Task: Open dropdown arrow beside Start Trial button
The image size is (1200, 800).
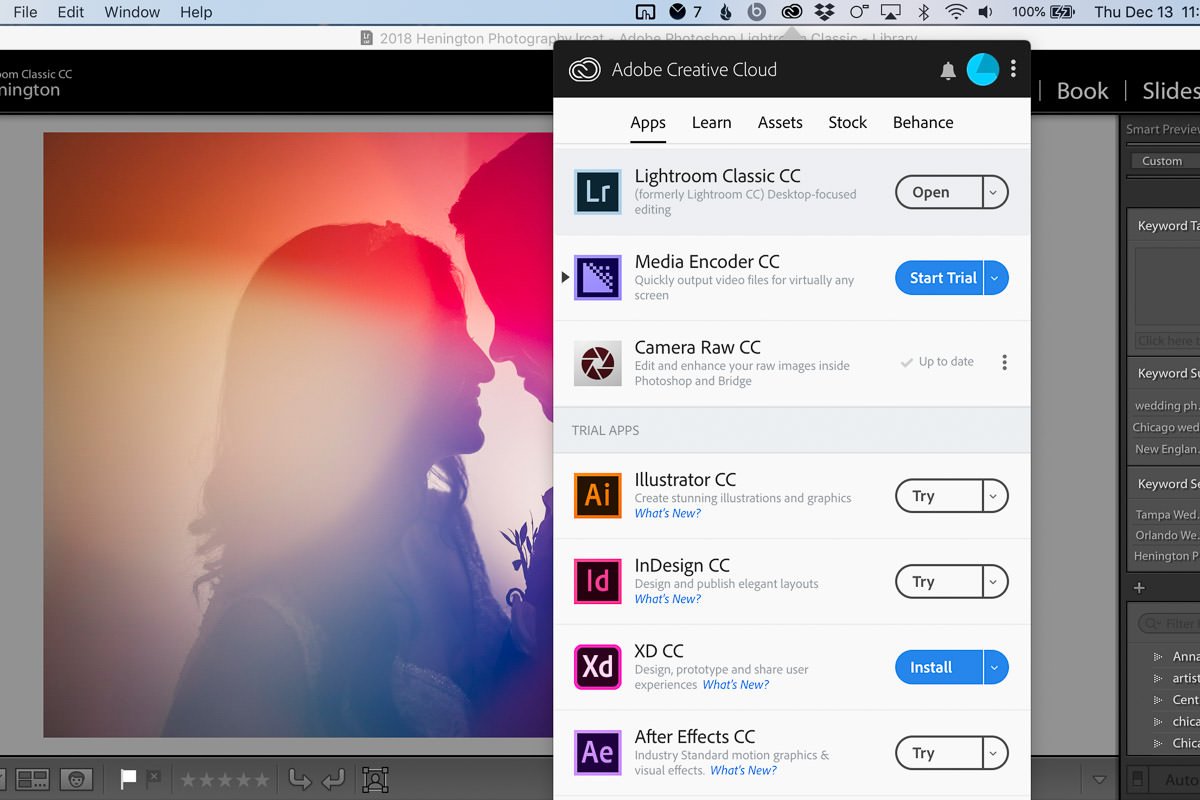Action: [995, 278]
